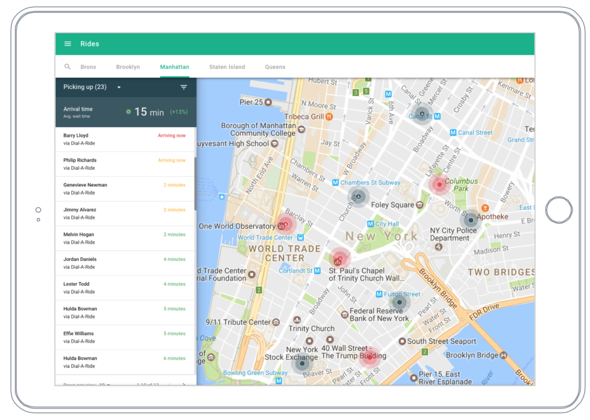
Task: Open the Staten Island tab
Action: [x=227, y=67]
